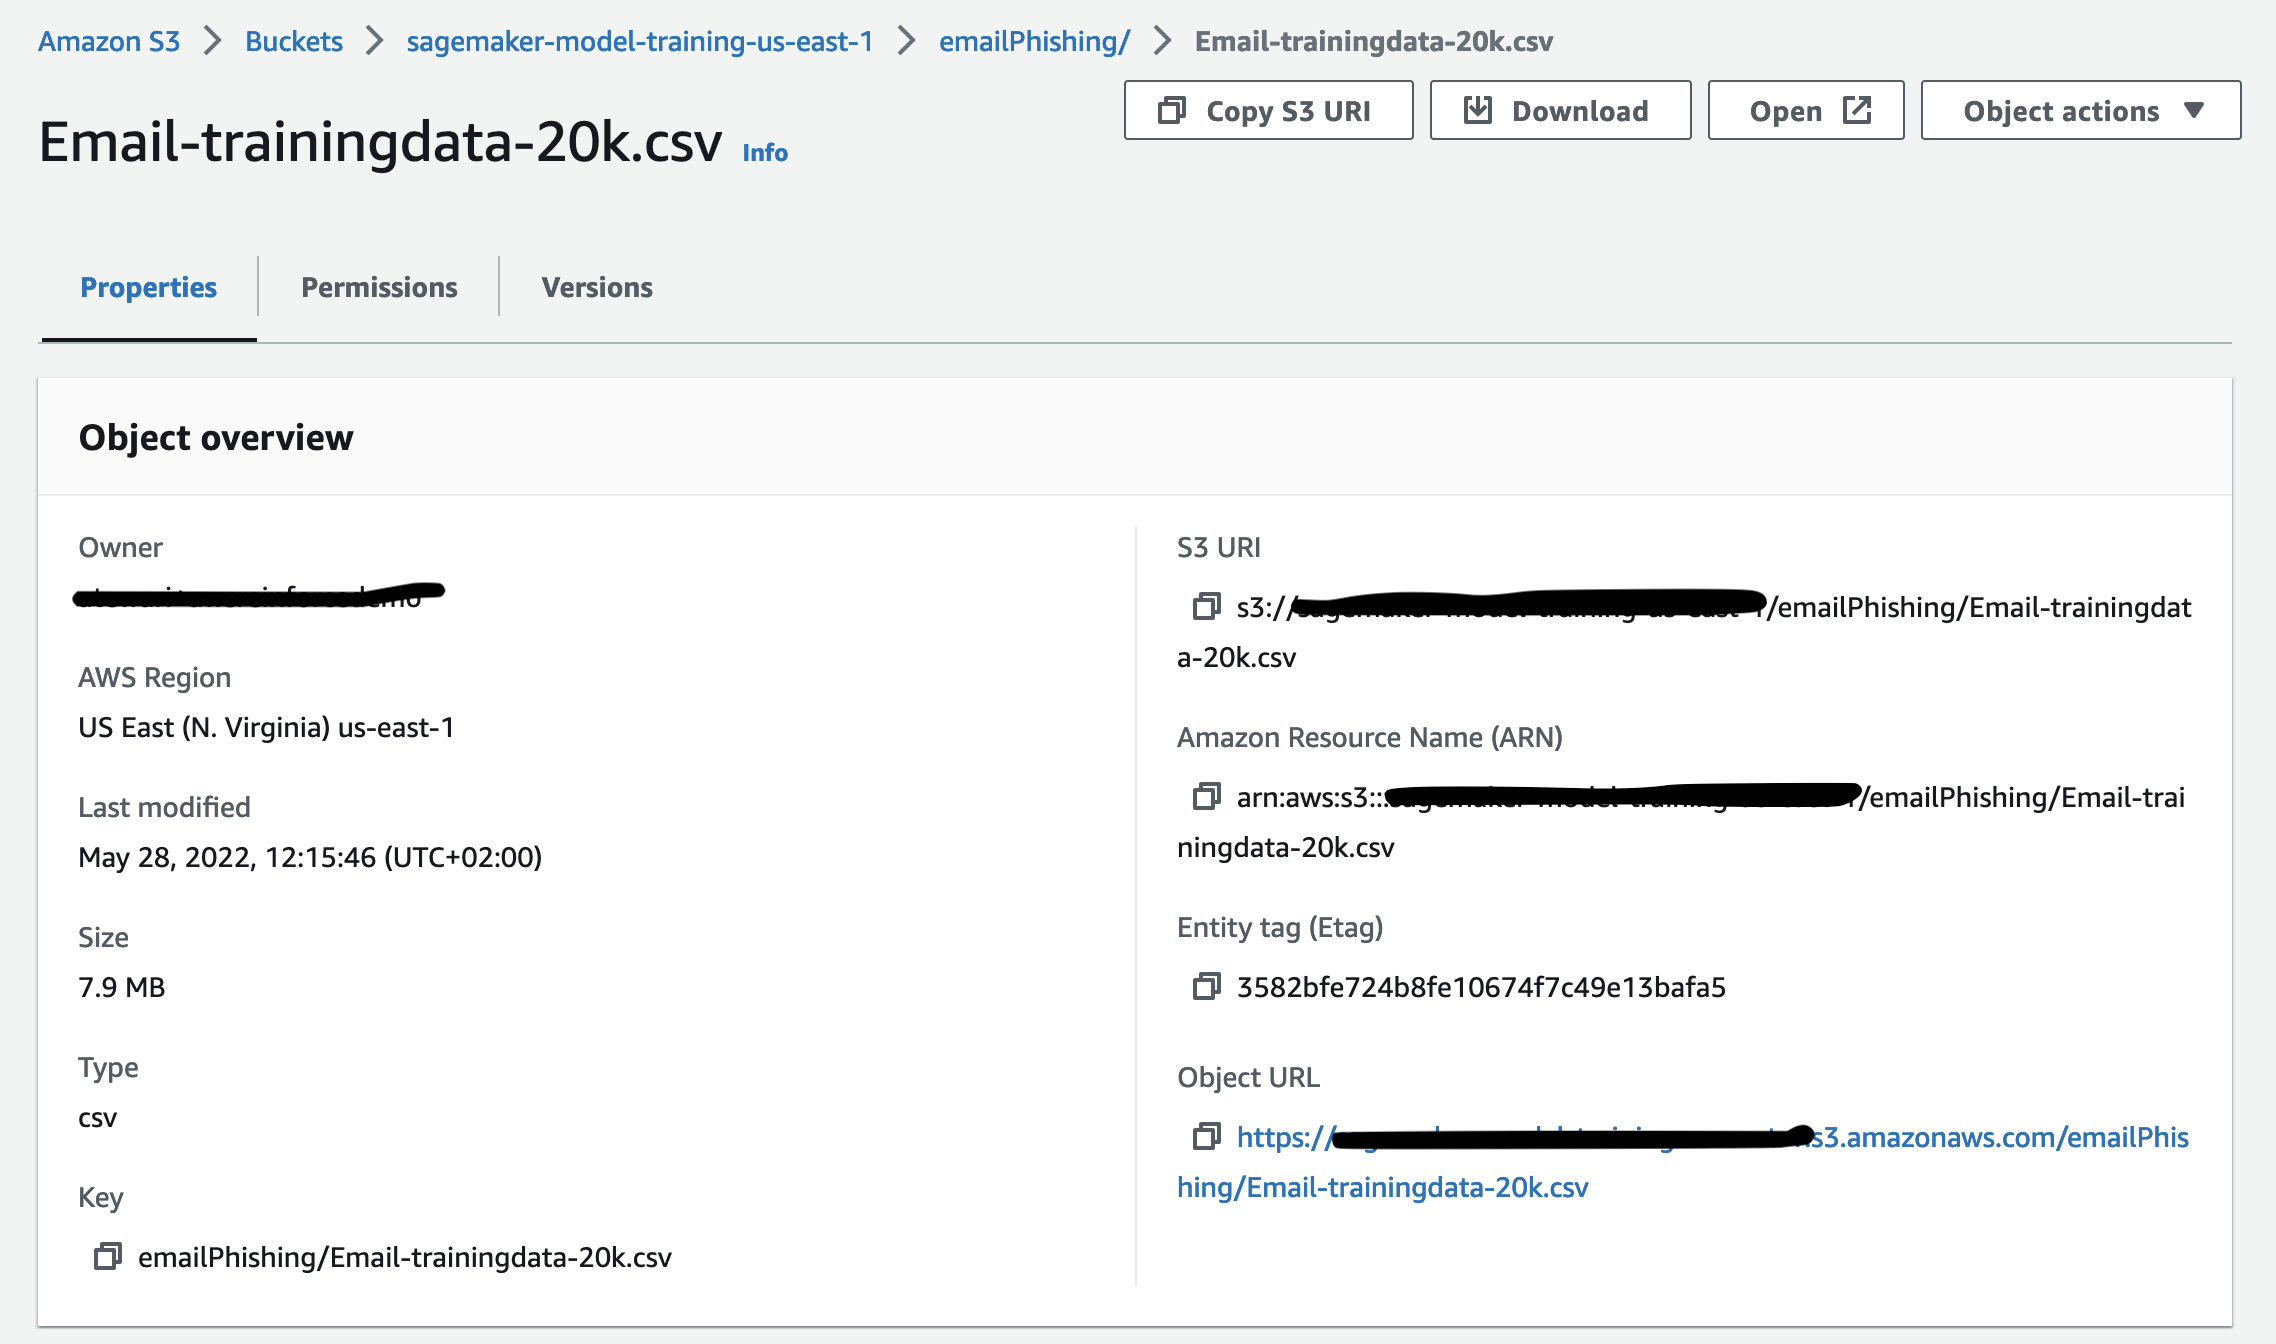Open the Object URL hyperlink
2276x1344 pixels.
tap(1382, 1187)
